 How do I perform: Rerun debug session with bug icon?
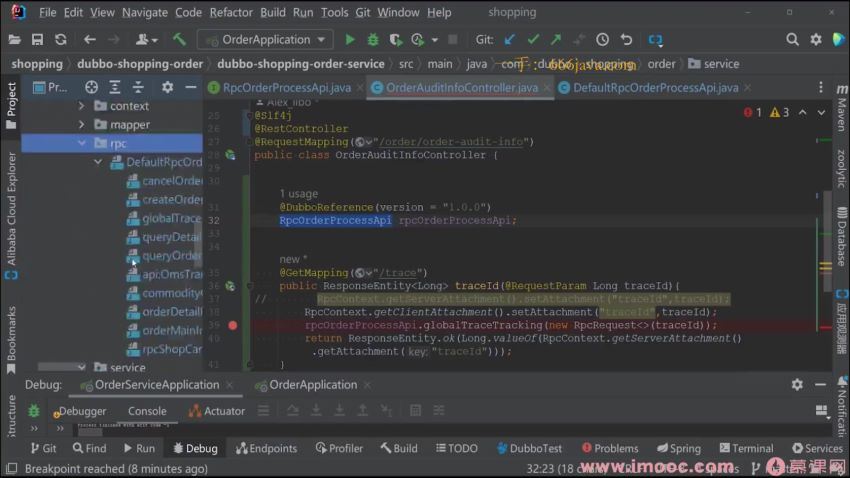tap(34, 411)
